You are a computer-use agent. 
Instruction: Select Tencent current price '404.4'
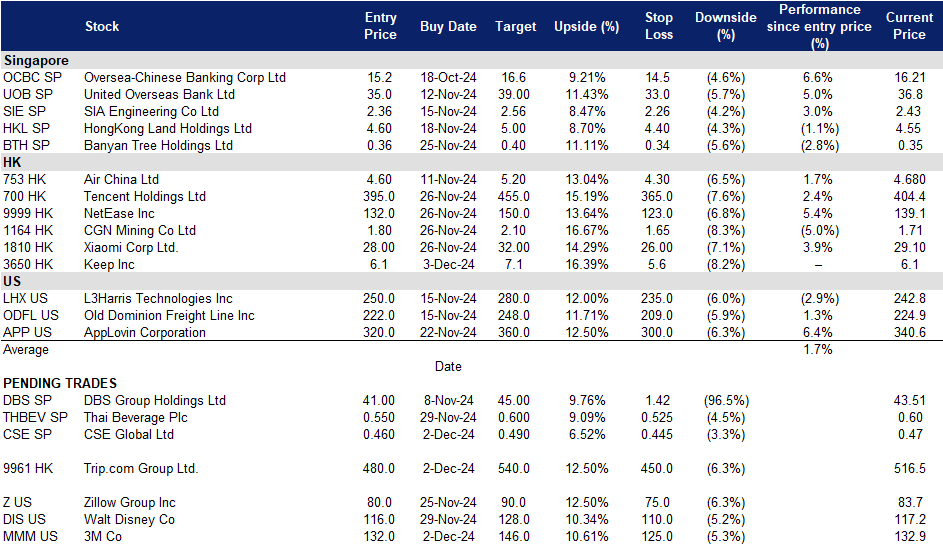coord(909,196)
